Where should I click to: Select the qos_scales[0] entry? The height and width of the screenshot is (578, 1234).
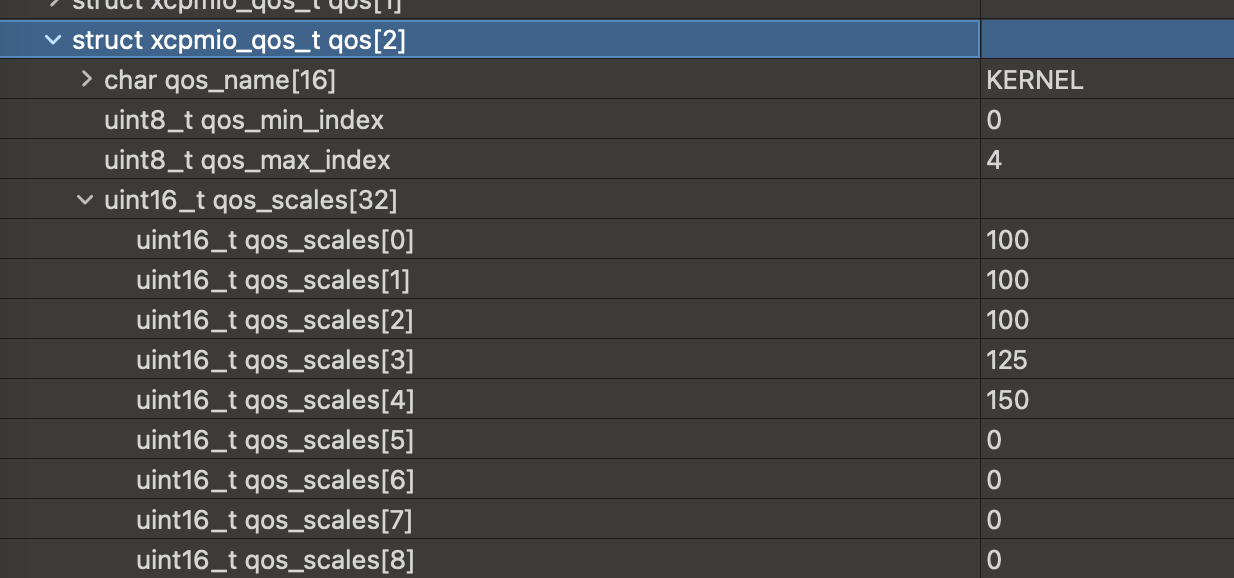275,240
